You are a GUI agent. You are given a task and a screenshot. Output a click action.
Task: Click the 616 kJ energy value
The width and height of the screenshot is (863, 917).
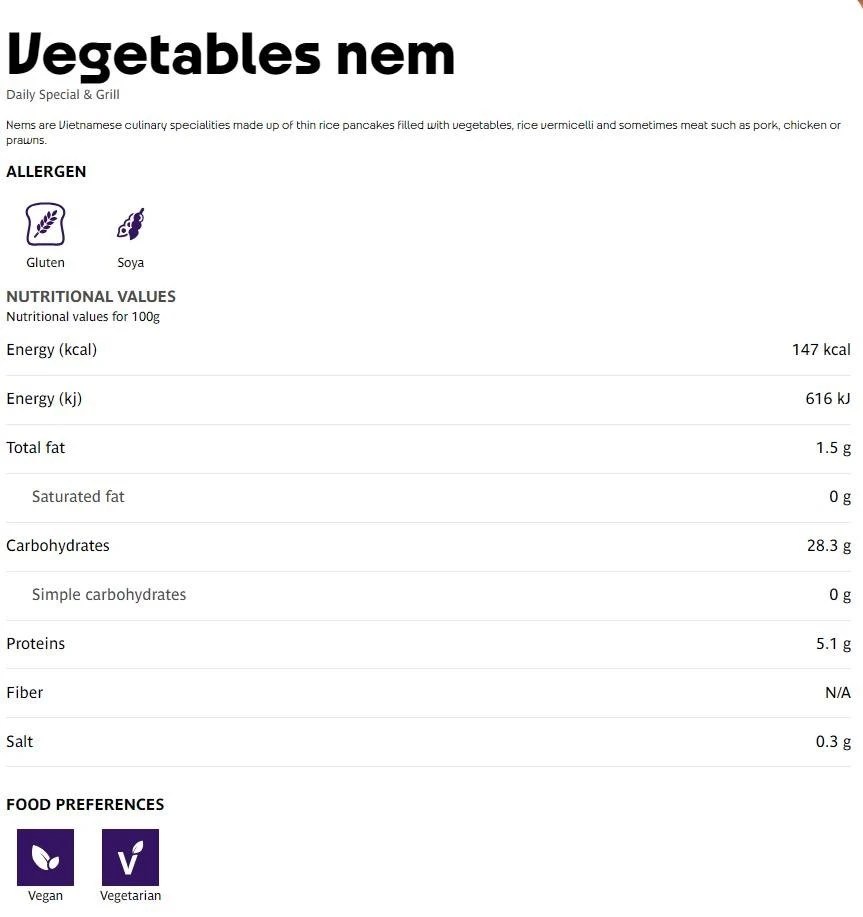tap(828, 399)
